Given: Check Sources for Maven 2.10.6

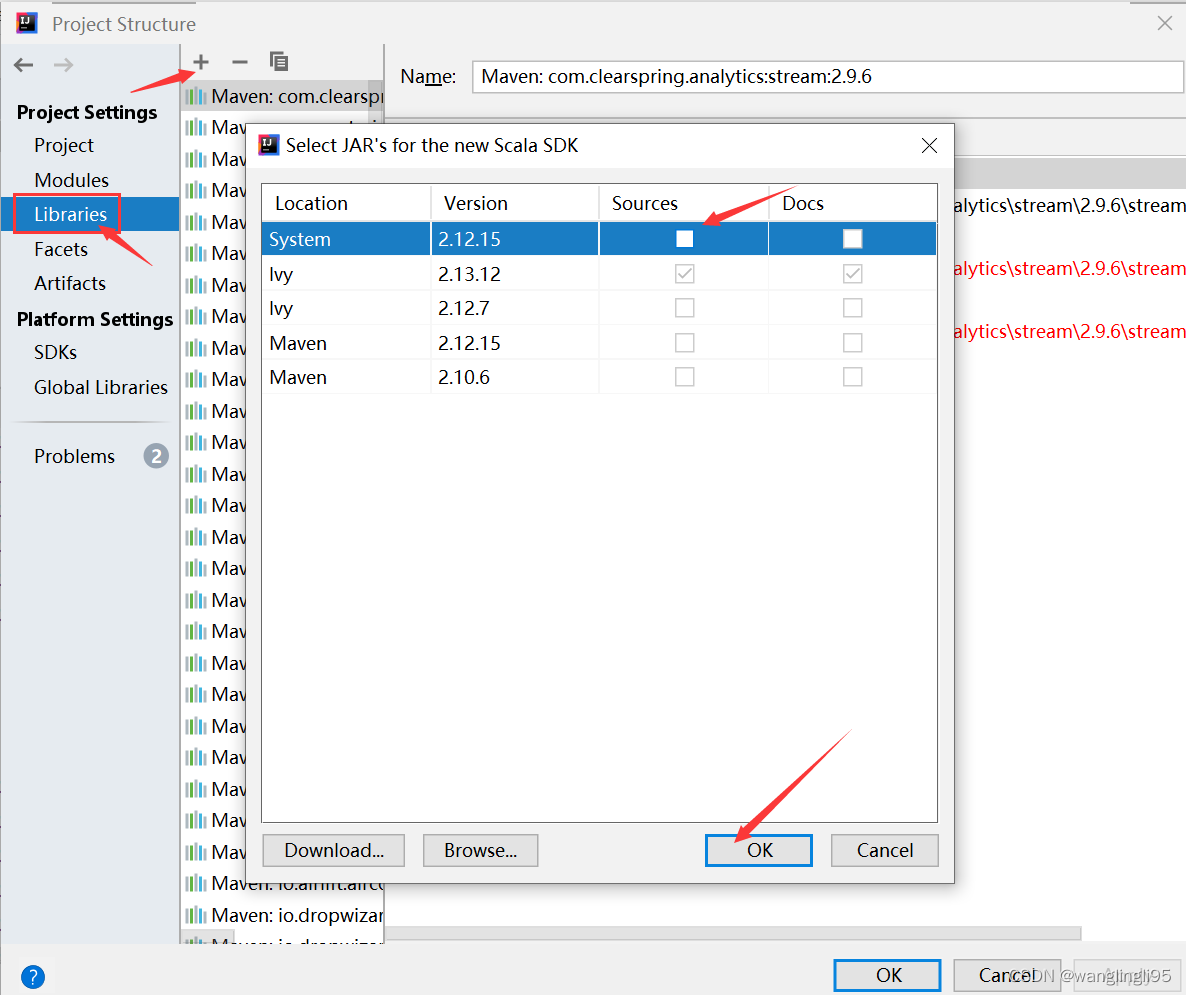Looking at the screenshot, I should pos(685,377).
